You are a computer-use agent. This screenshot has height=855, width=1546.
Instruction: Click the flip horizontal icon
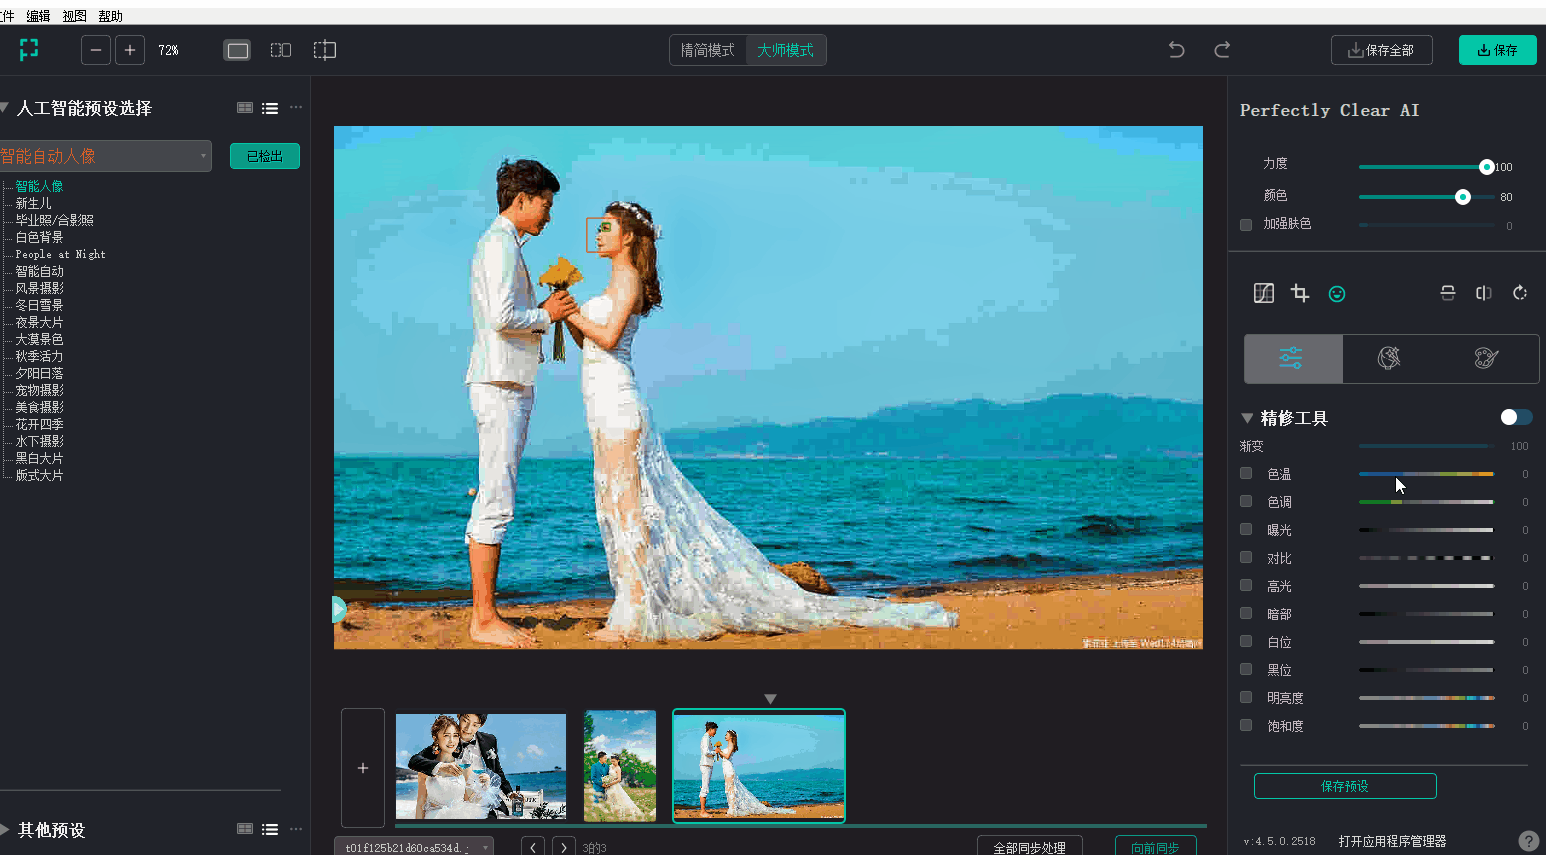click(x=1484, y=293)
